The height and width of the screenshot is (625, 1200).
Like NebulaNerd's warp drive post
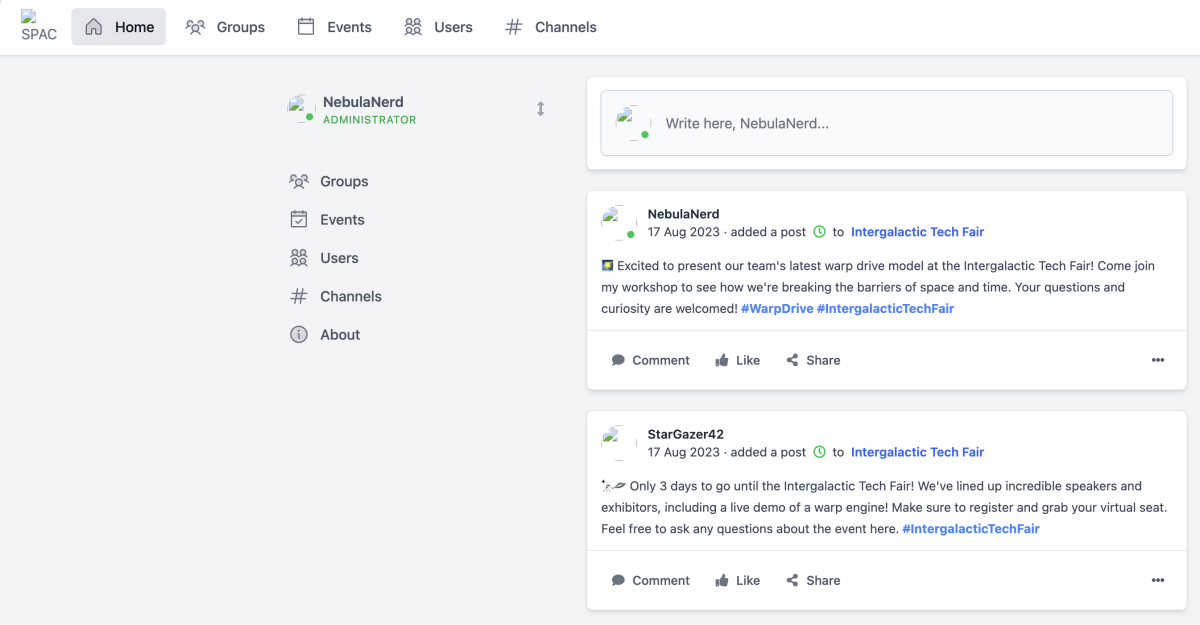pyautogui.click(x=737, y=360)
